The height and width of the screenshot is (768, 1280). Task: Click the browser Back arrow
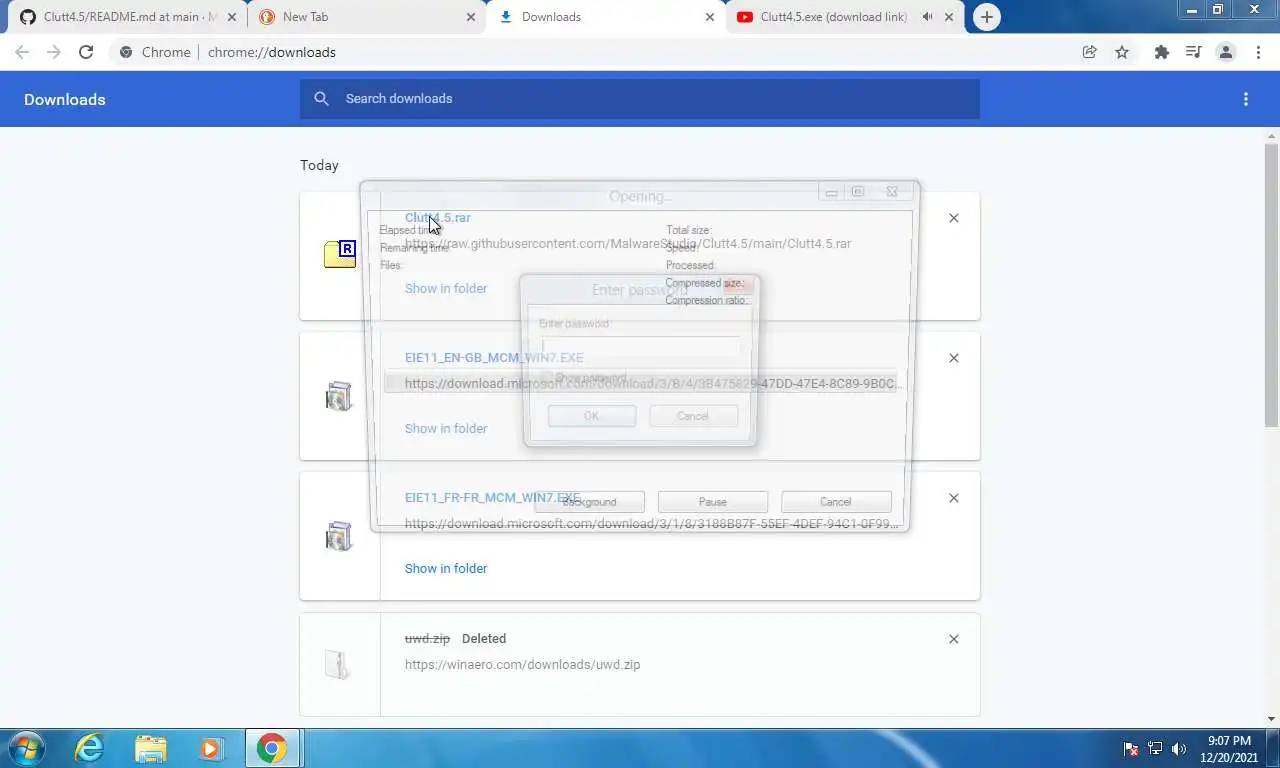[22, 52]
